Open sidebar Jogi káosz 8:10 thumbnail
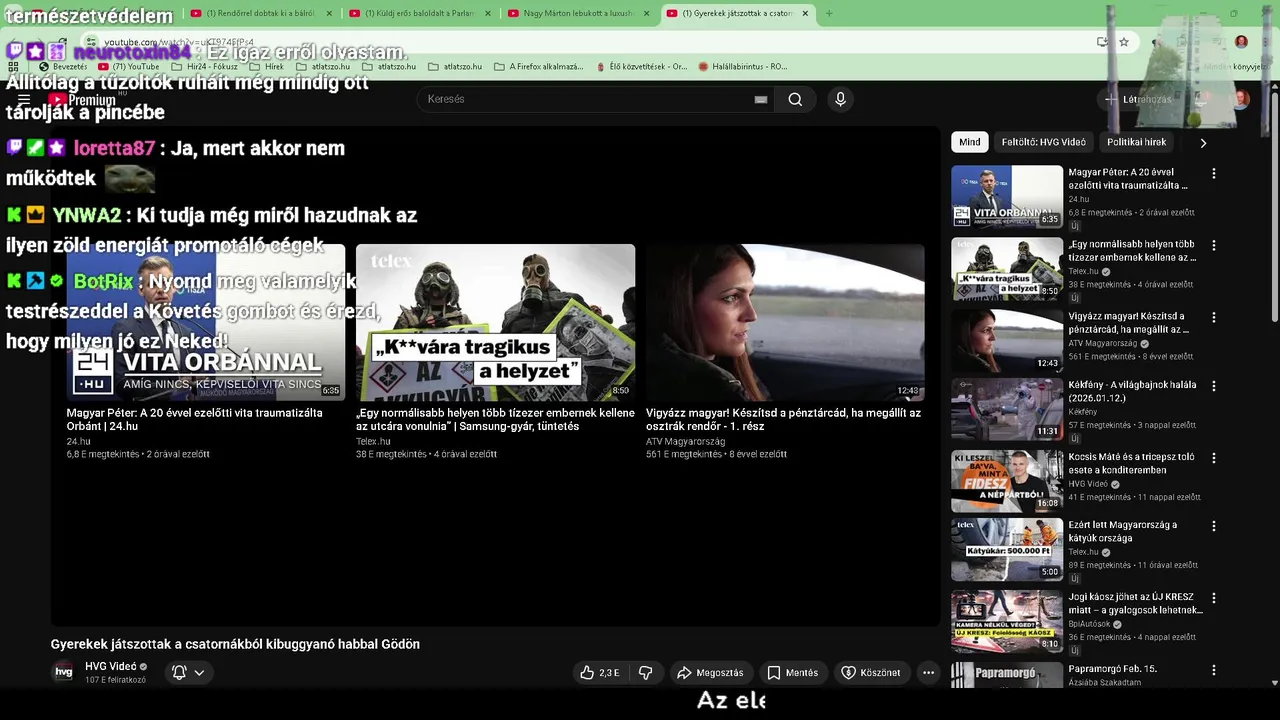The image size is (1280, 720). [x=1007, y=621]
